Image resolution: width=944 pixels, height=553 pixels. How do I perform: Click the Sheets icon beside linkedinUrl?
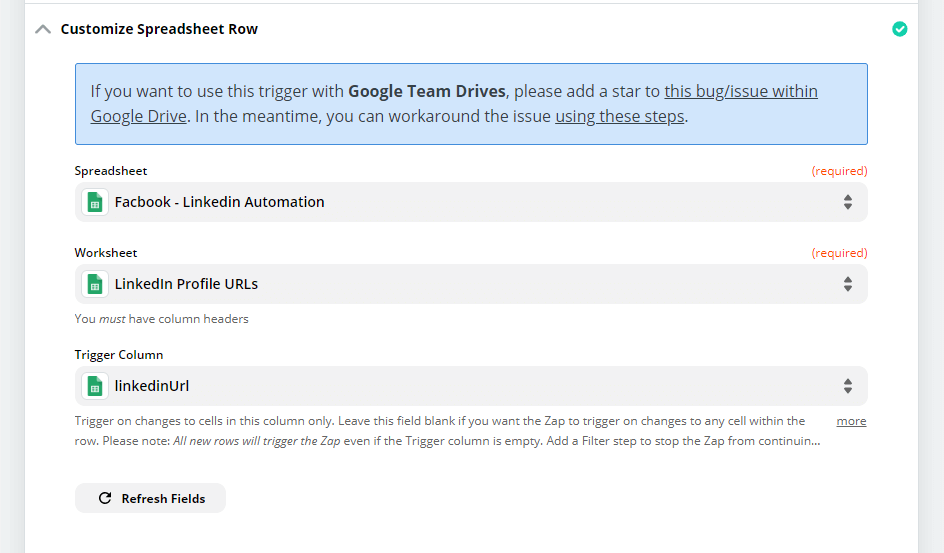pyautogui.click(x=95, y=386)
